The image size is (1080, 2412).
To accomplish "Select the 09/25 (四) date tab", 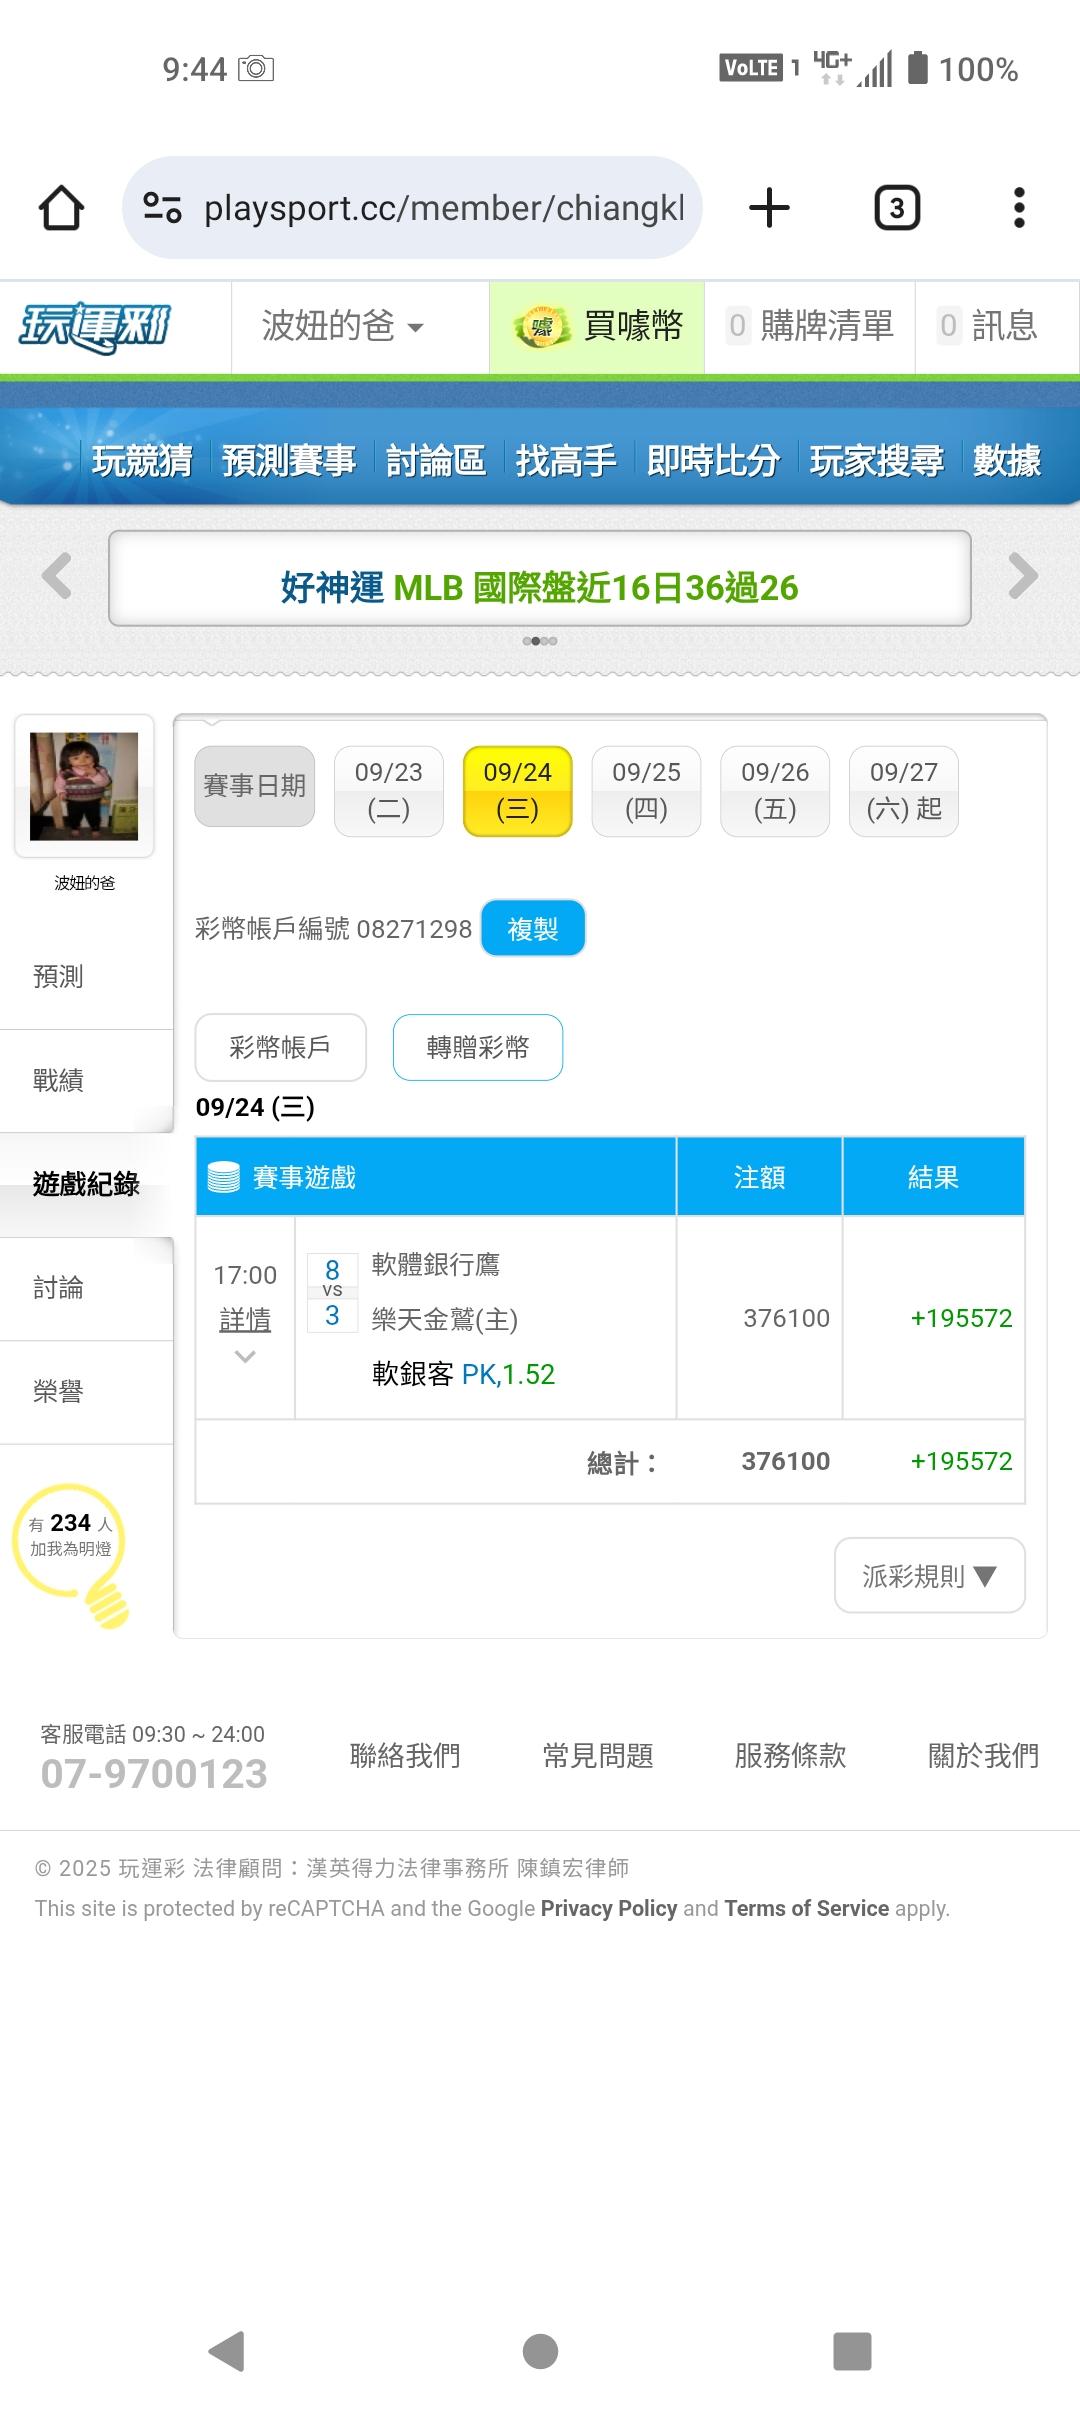I will click(646, 790).
